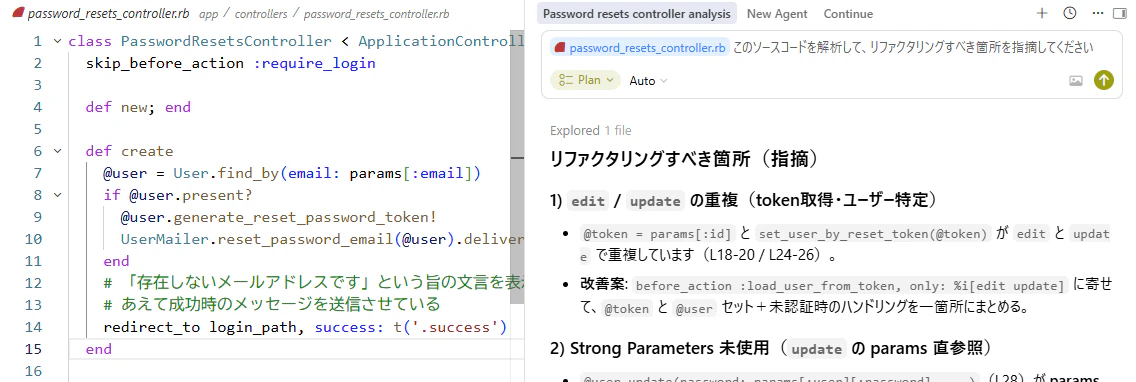This screenshot has width=1136, height=382.
Task: Place cursor on skip_before_action :require_login line
Action: click(230, 63)
